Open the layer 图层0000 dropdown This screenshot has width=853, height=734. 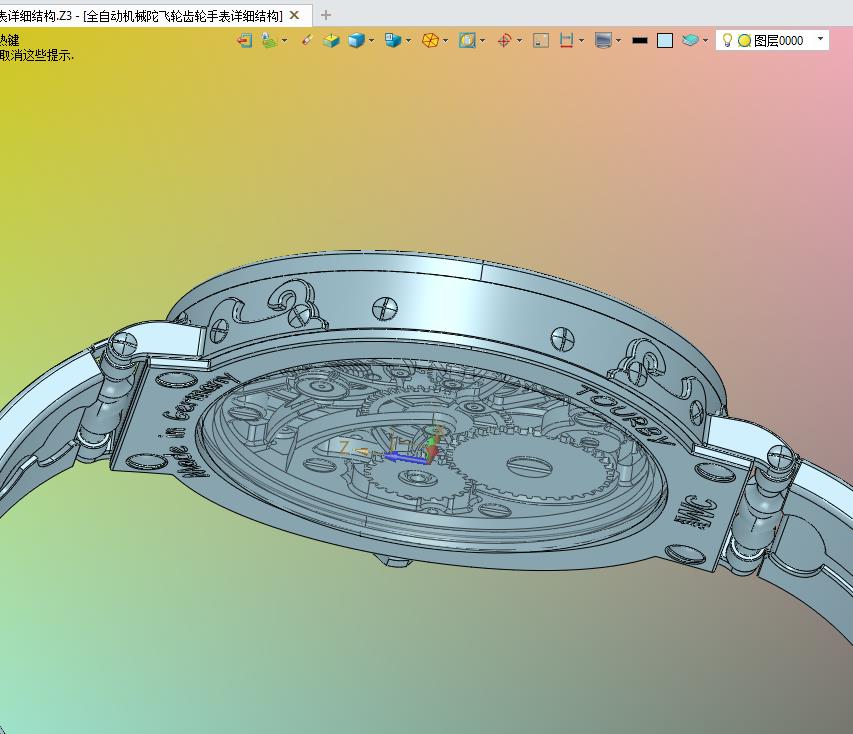[x=820, y=40]
